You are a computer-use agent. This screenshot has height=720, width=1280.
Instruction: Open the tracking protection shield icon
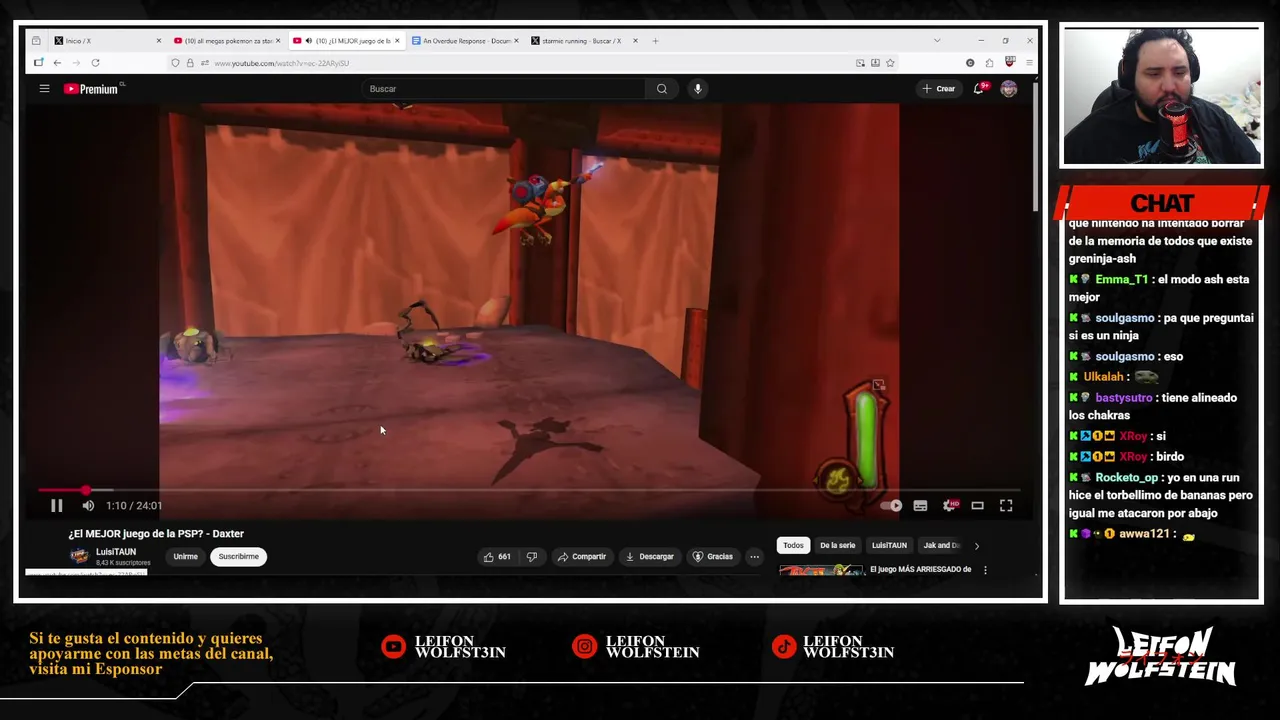175,63
